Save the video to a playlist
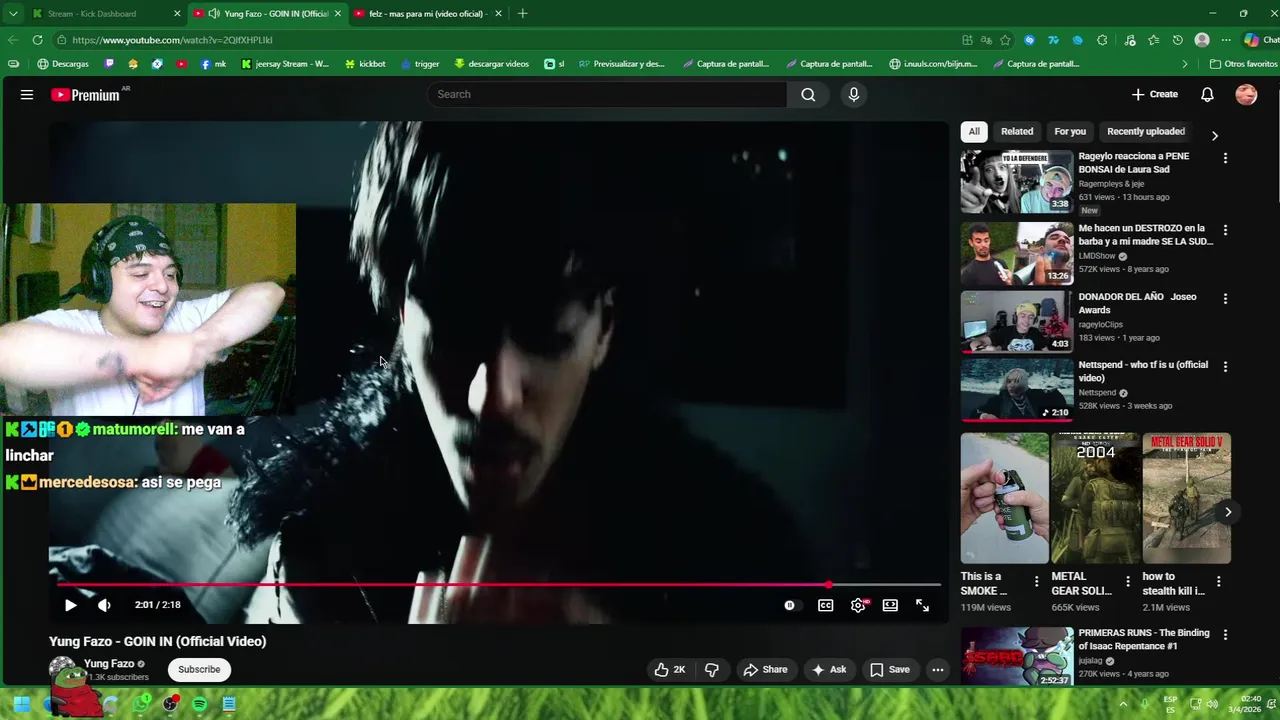This screenshot has height=720, width=1280. (889, 669)
